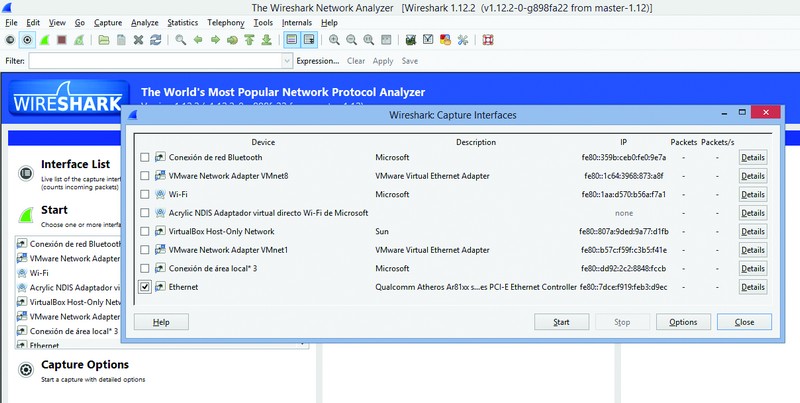800x403 pixels.
Task: Check the Conexión de área local* 3 box
Action: pos(145,268)
